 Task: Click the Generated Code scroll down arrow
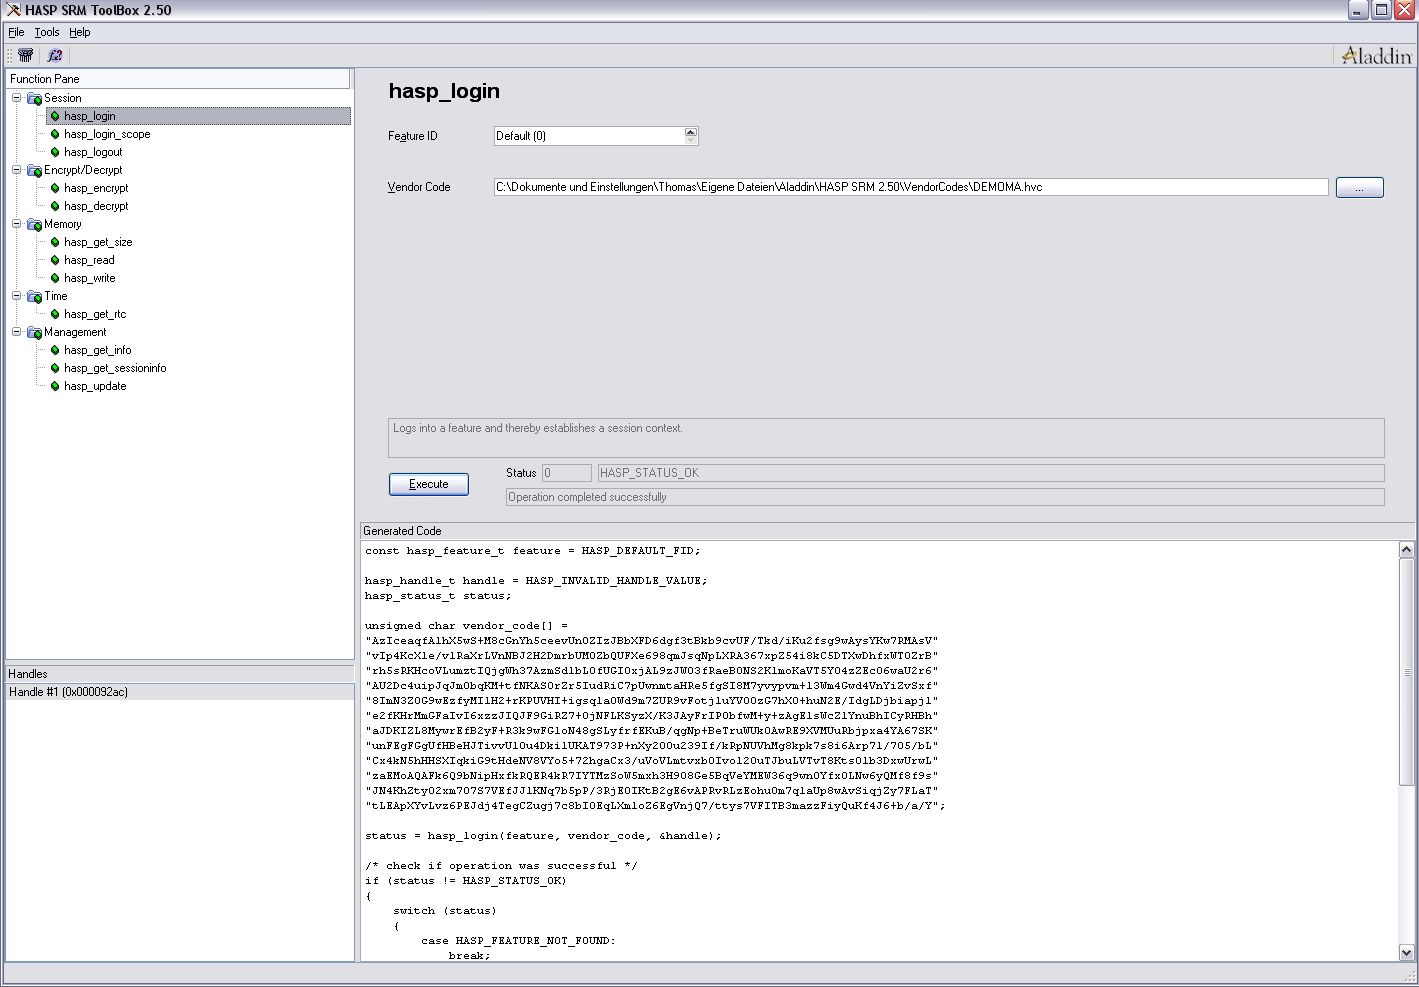point(1407,953)
